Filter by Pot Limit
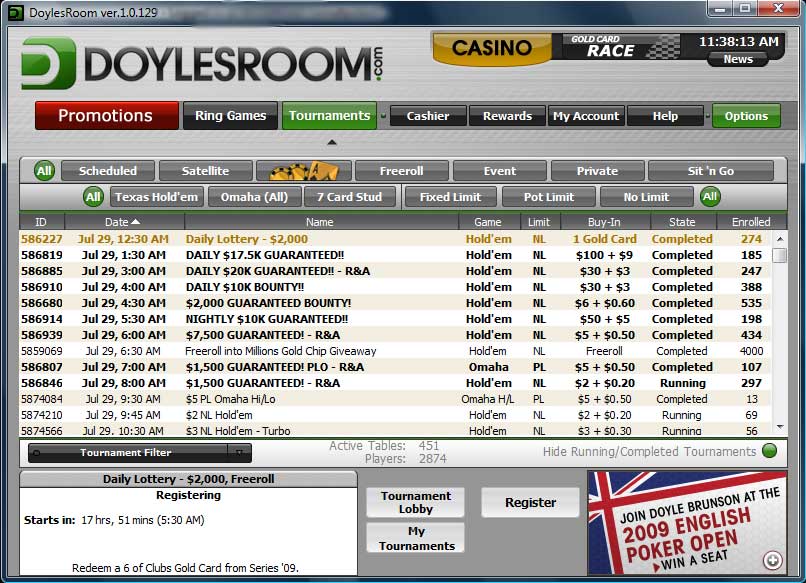This screenshot has height=583, width=806. point(548,197)
